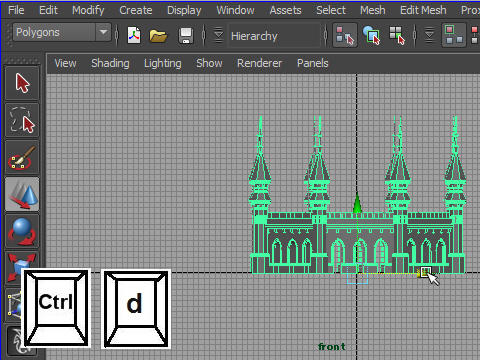Collapse toolbar section left of Hierarchy
Image resolution: width=480 pixels, height=360 pixels.
click(218, 35)
